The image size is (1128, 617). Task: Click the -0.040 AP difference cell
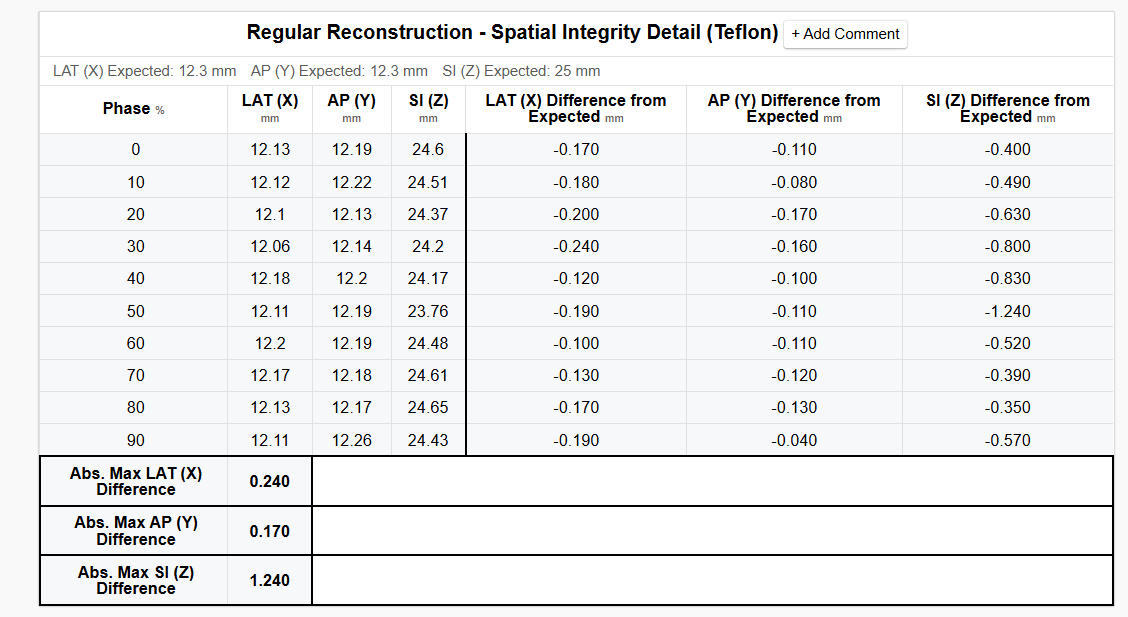[x=794, y=440]
